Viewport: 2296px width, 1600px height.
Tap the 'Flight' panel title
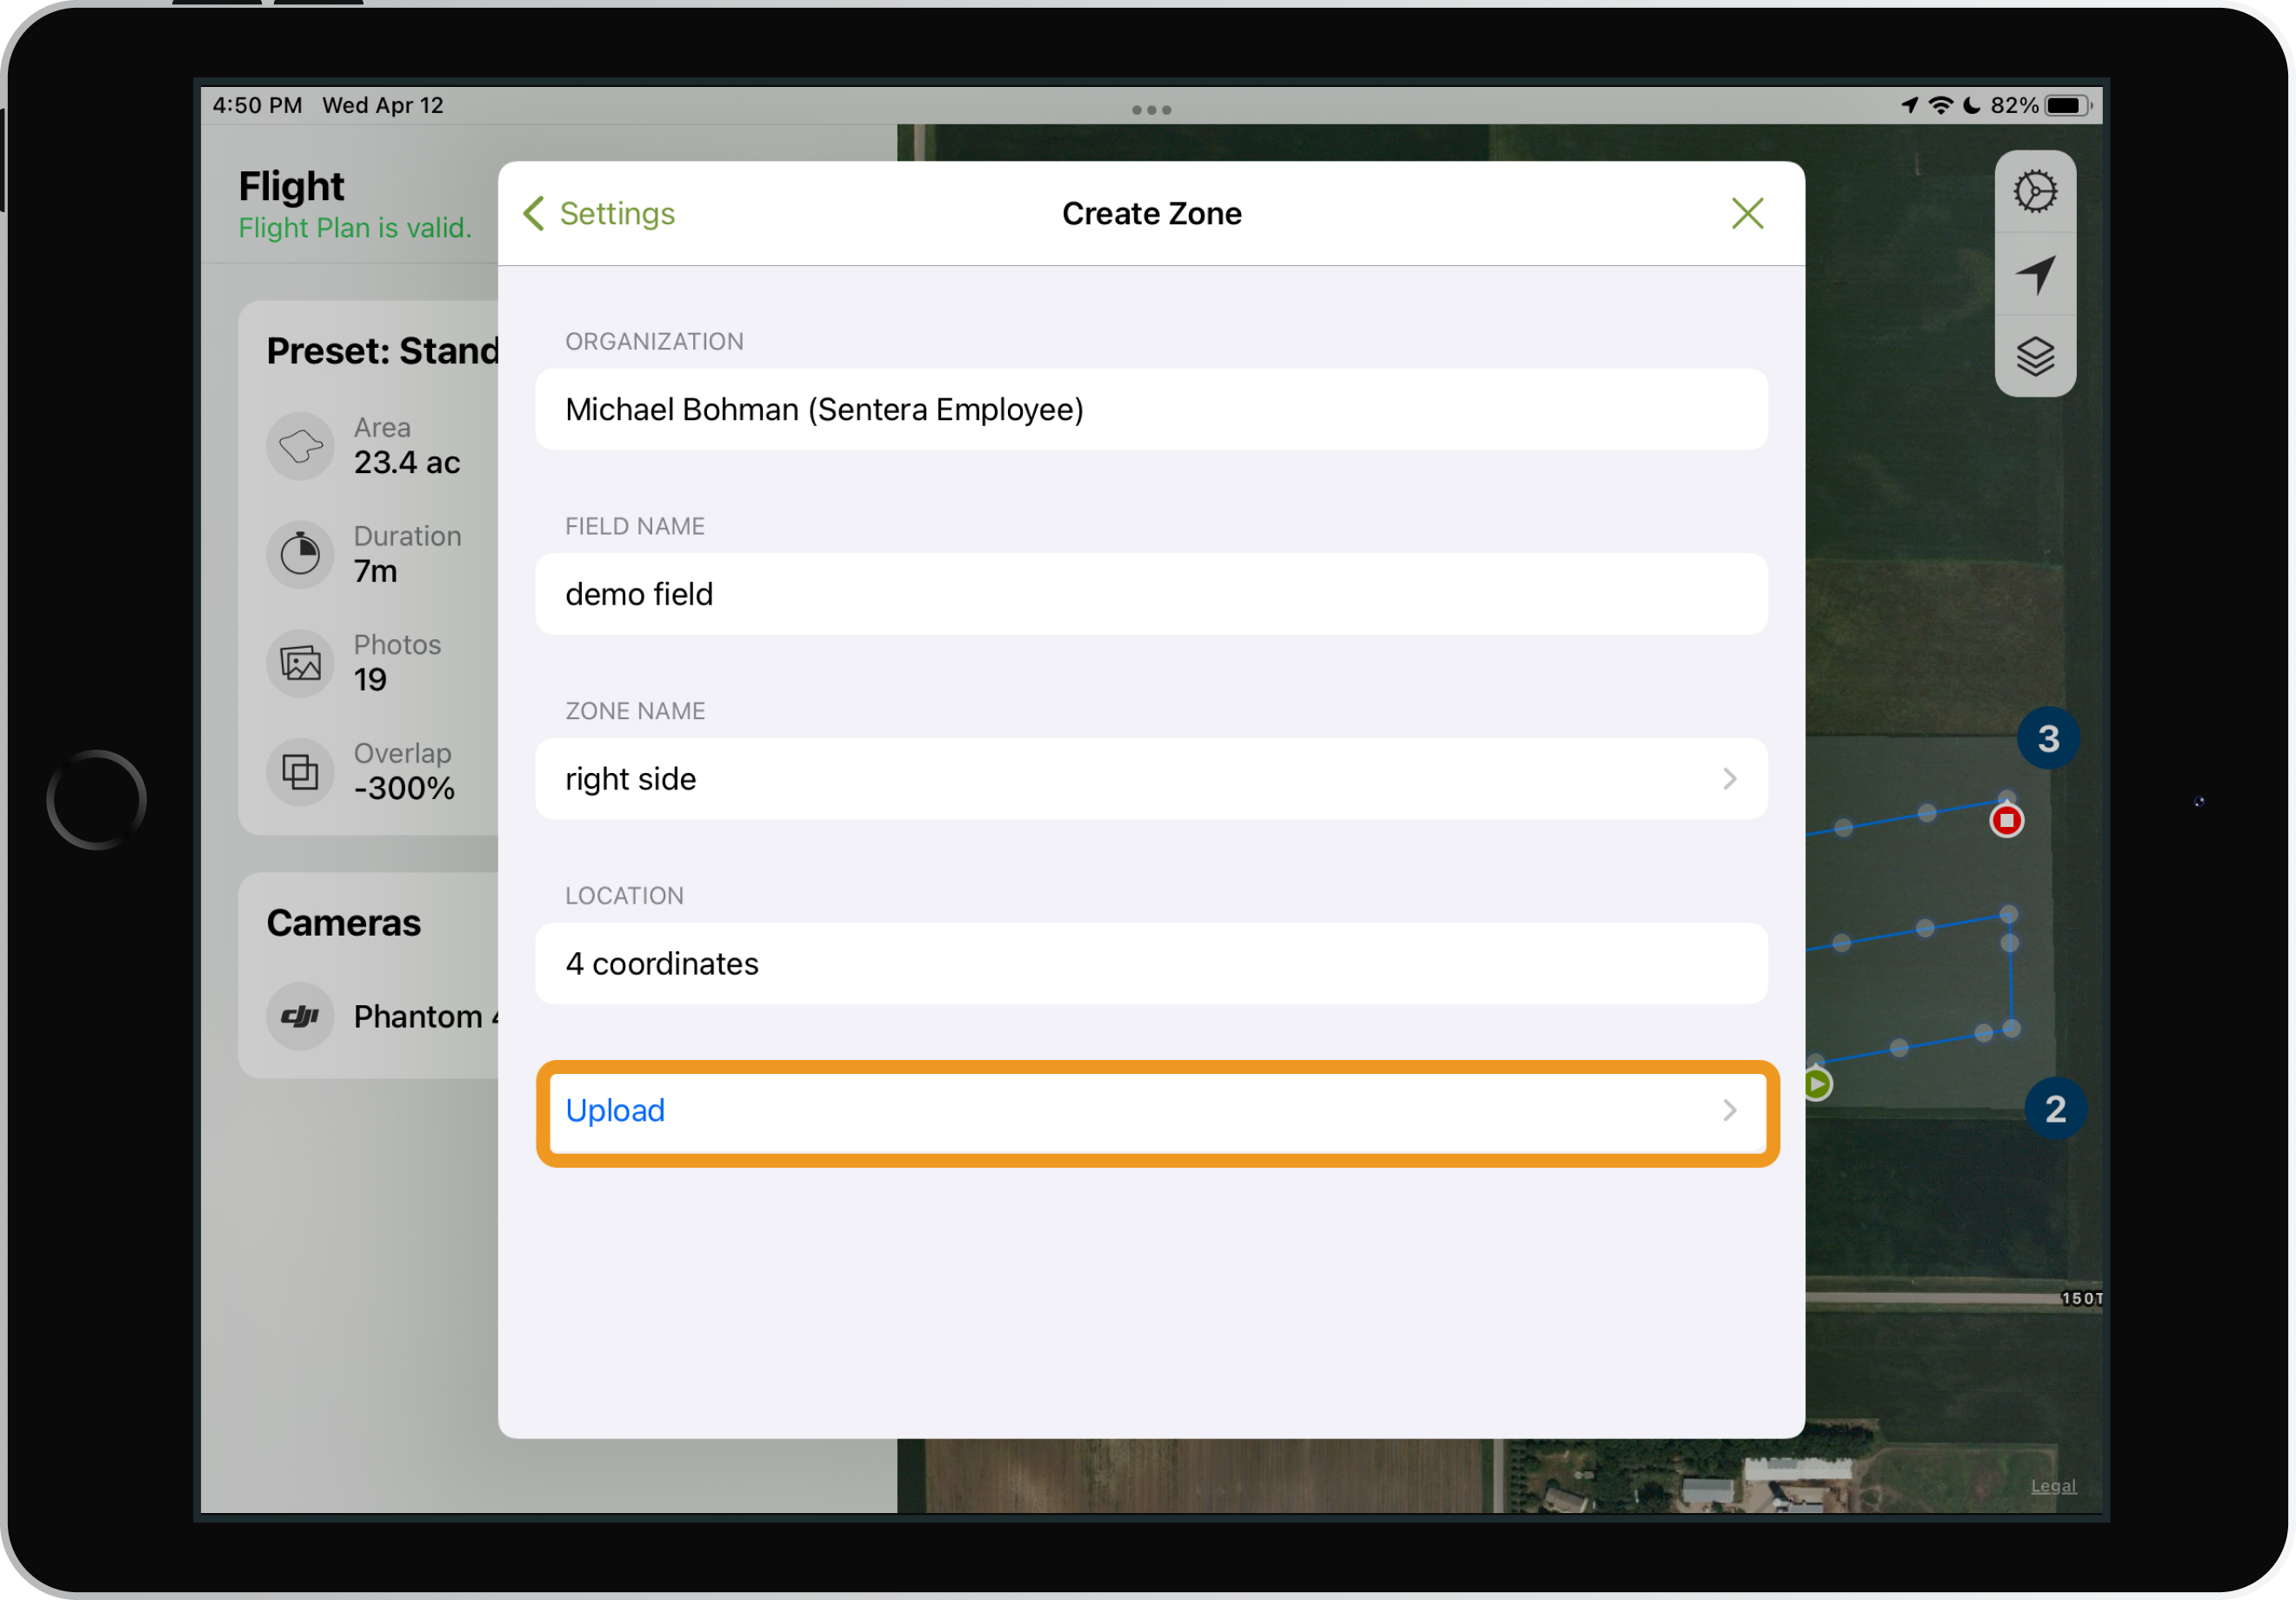click(291, 187)
